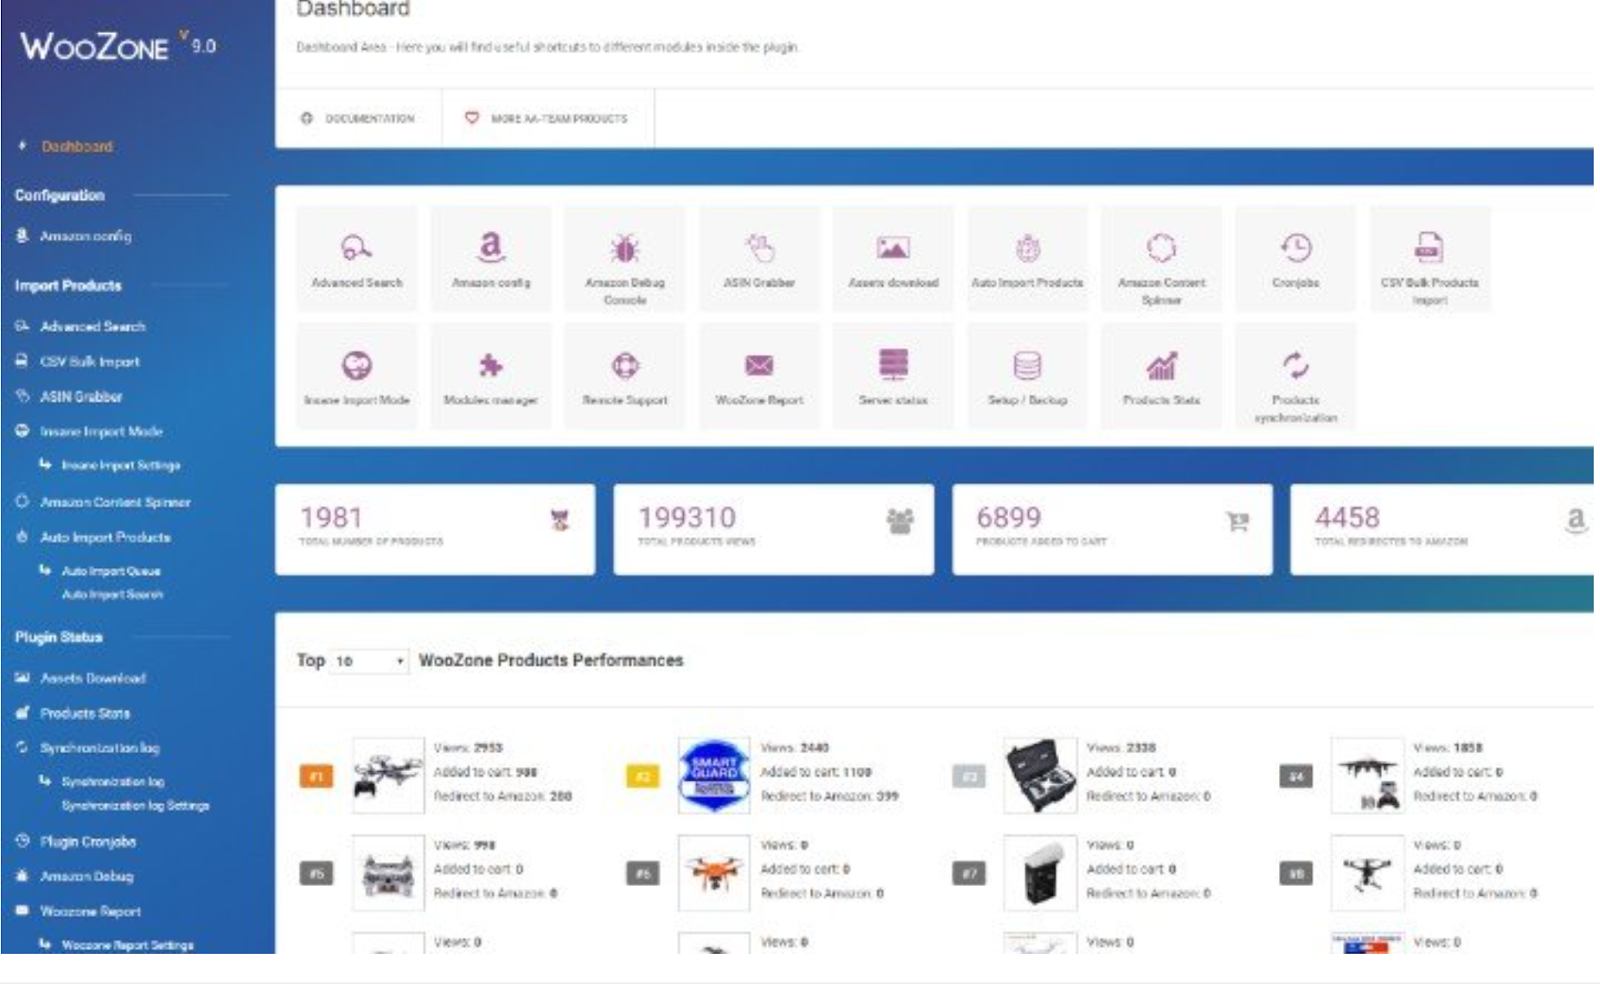Open Insane Import Mode sidebar item

coord(100,431)
